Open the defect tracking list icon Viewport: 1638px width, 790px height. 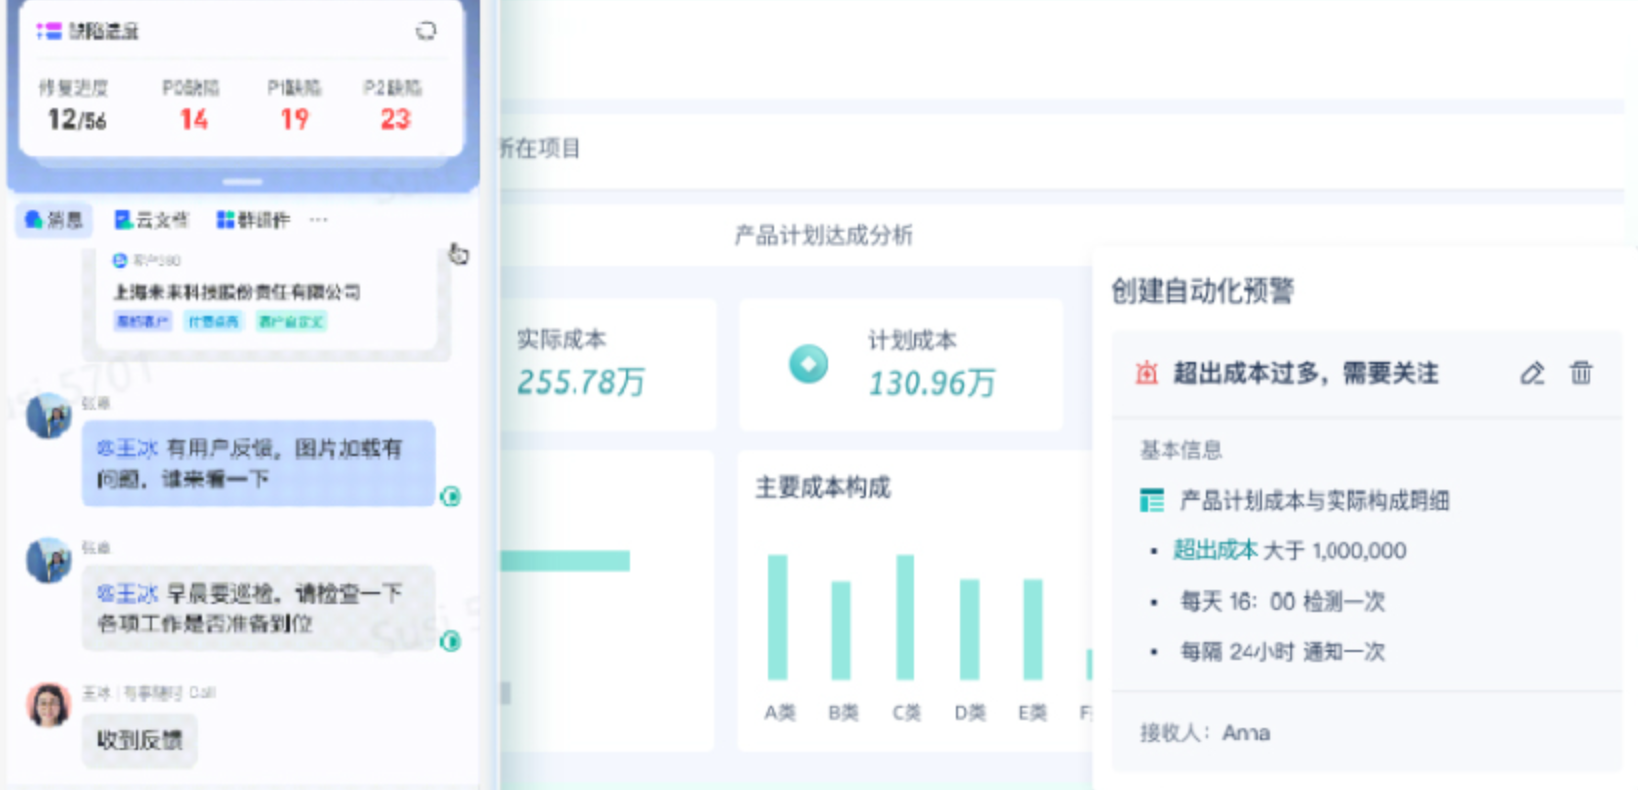[x=48, y=31]
